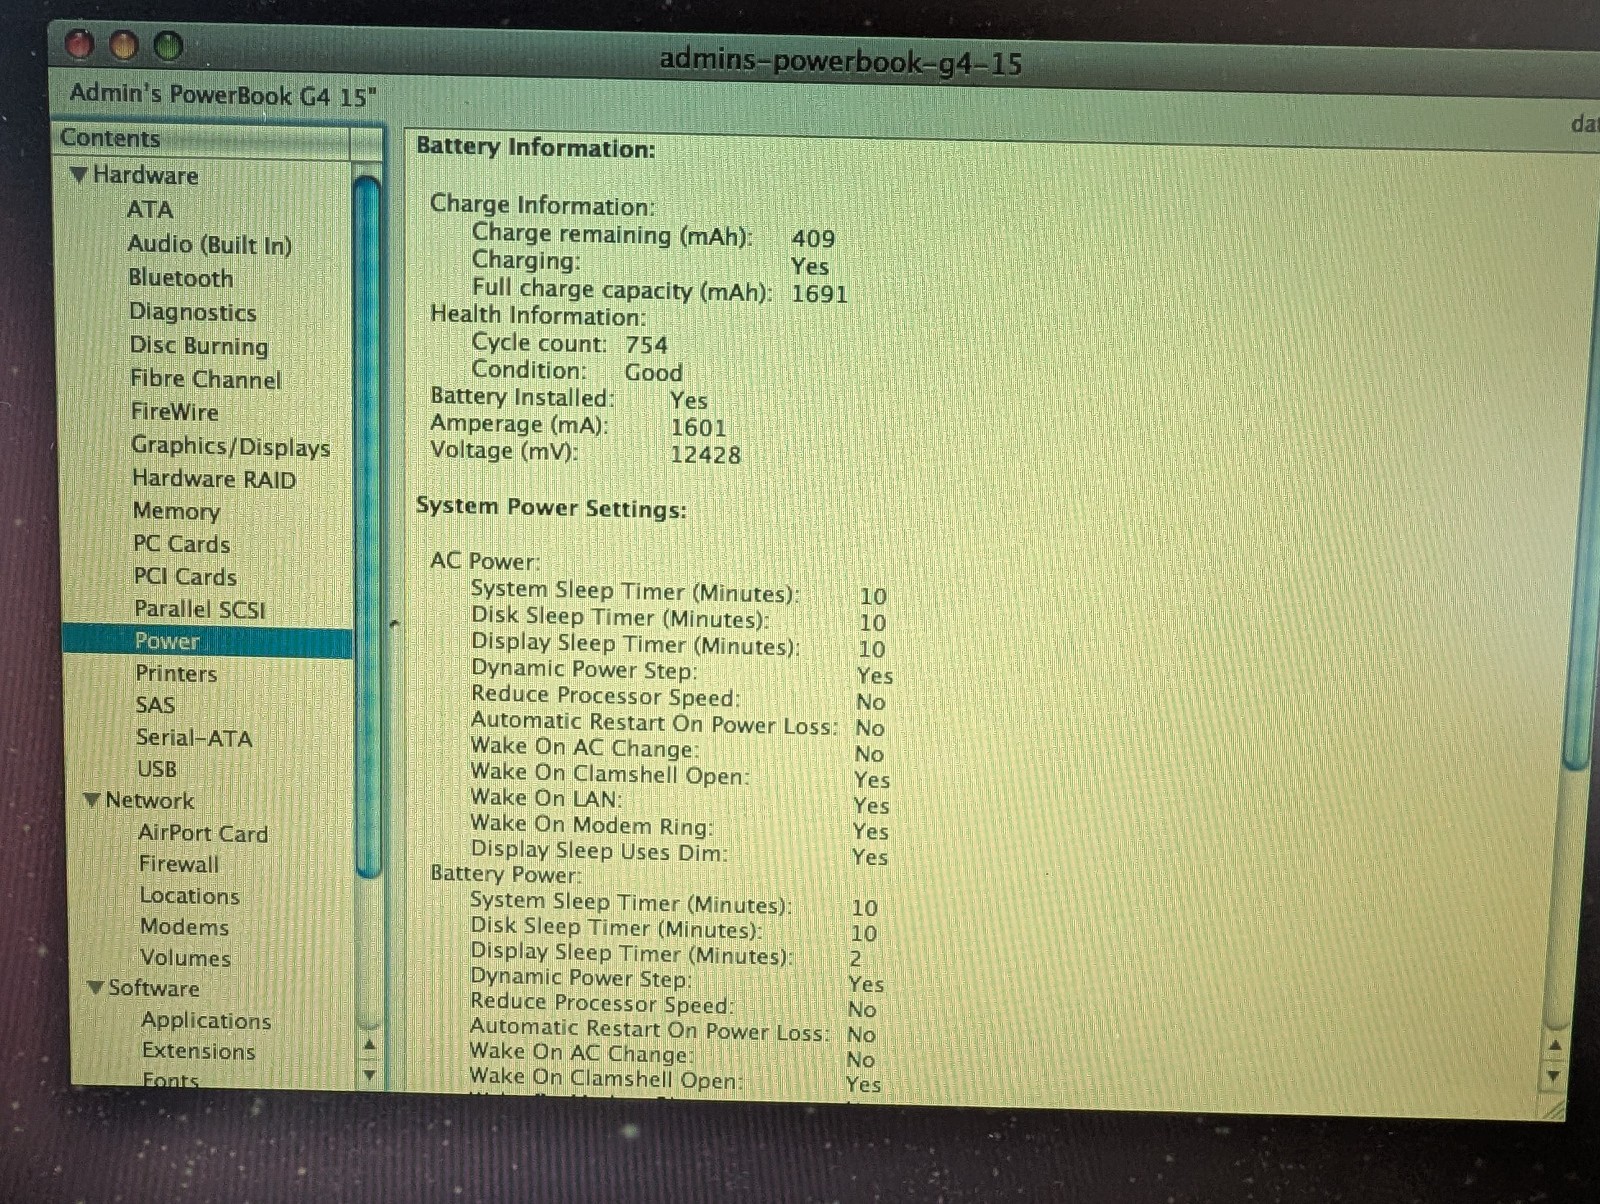Click Admin's PowerBook G4 15" header text
This screenshot has height=1204, width=1600.
point(223,96)
